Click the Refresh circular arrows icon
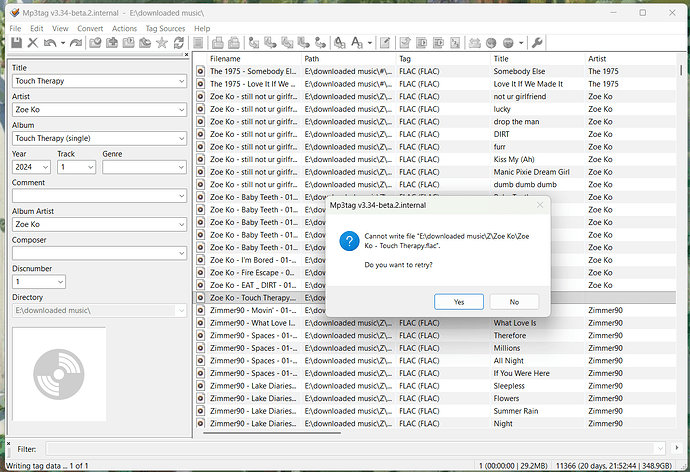 (x=179, y=43)
